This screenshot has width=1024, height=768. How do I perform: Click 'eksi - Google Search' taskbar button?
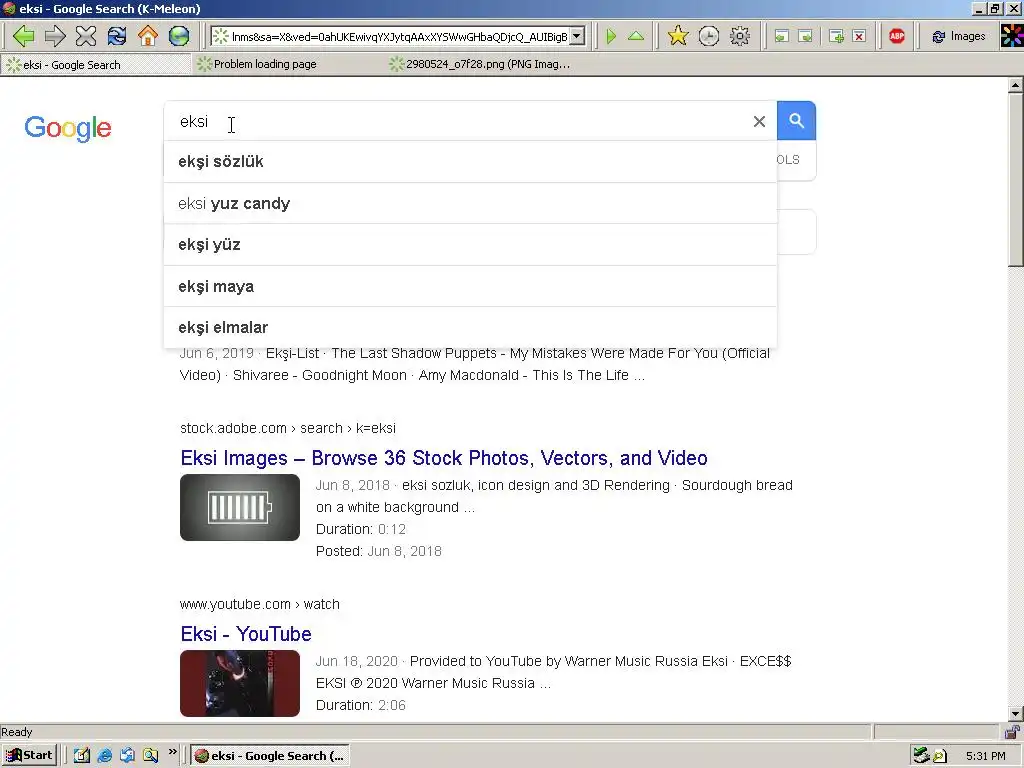tap(270, 756)
